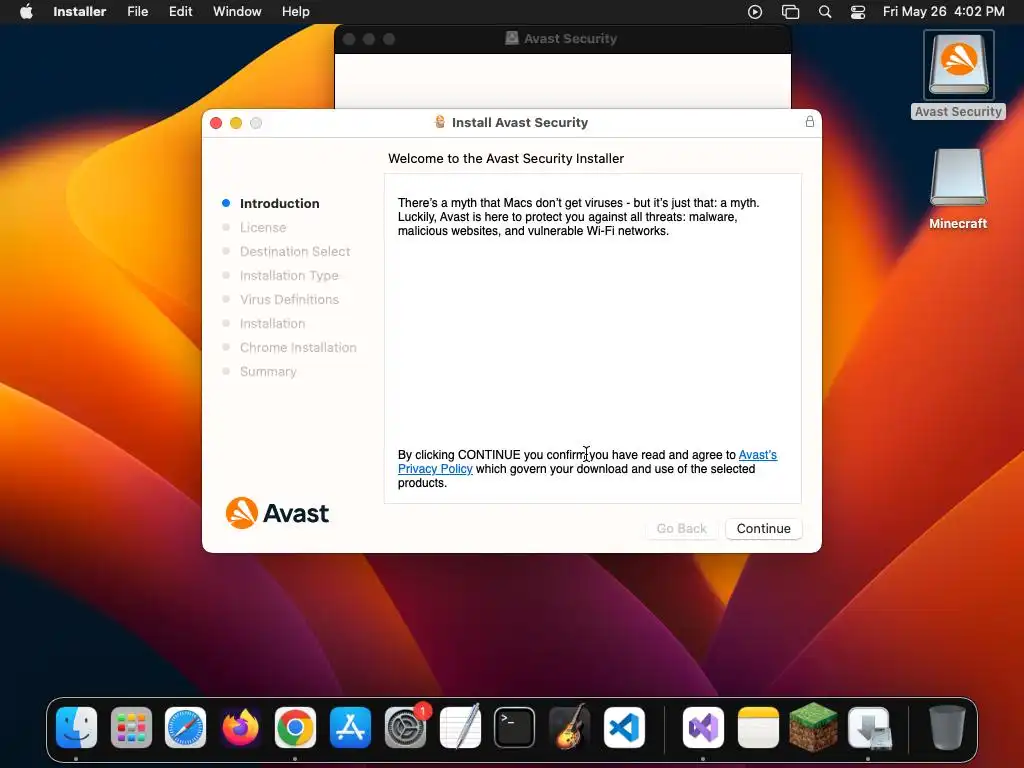The image size is (1024, 768).
Task: Open Finder from the Dock
Action: coord(76,728)
